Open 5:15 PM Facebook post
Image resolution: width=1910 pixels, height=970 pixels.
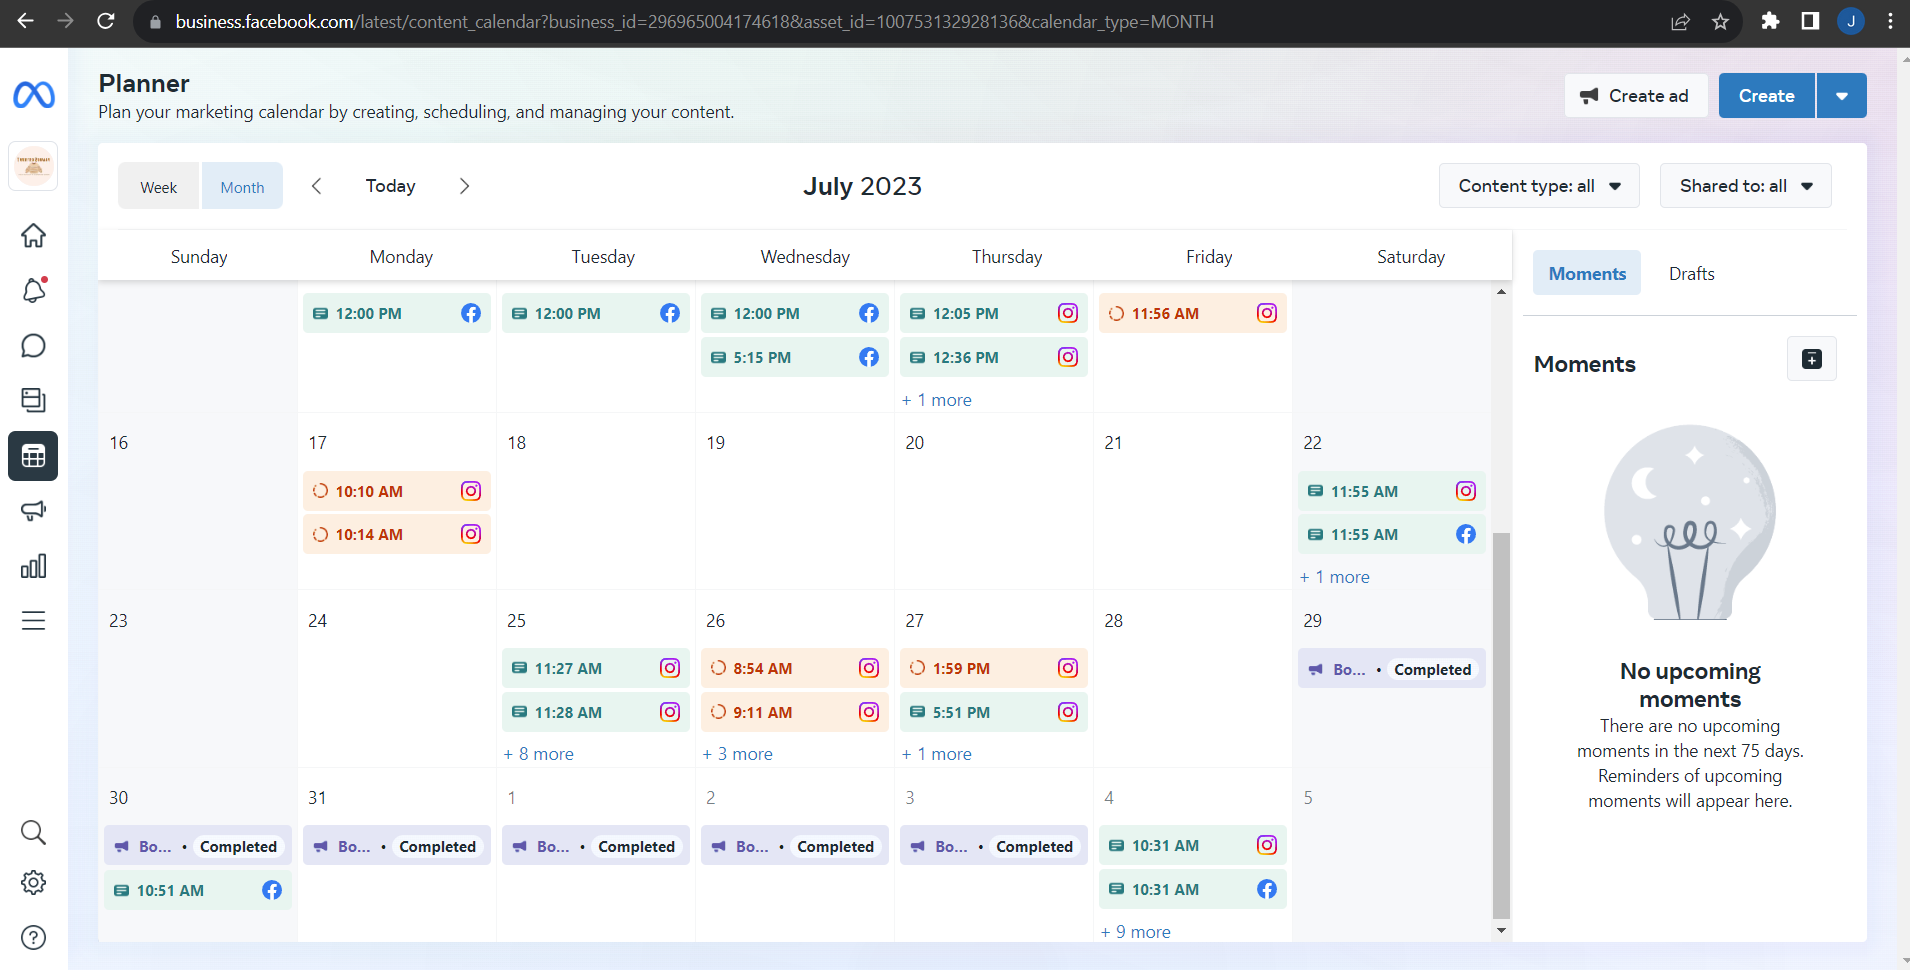pos(795,357)
